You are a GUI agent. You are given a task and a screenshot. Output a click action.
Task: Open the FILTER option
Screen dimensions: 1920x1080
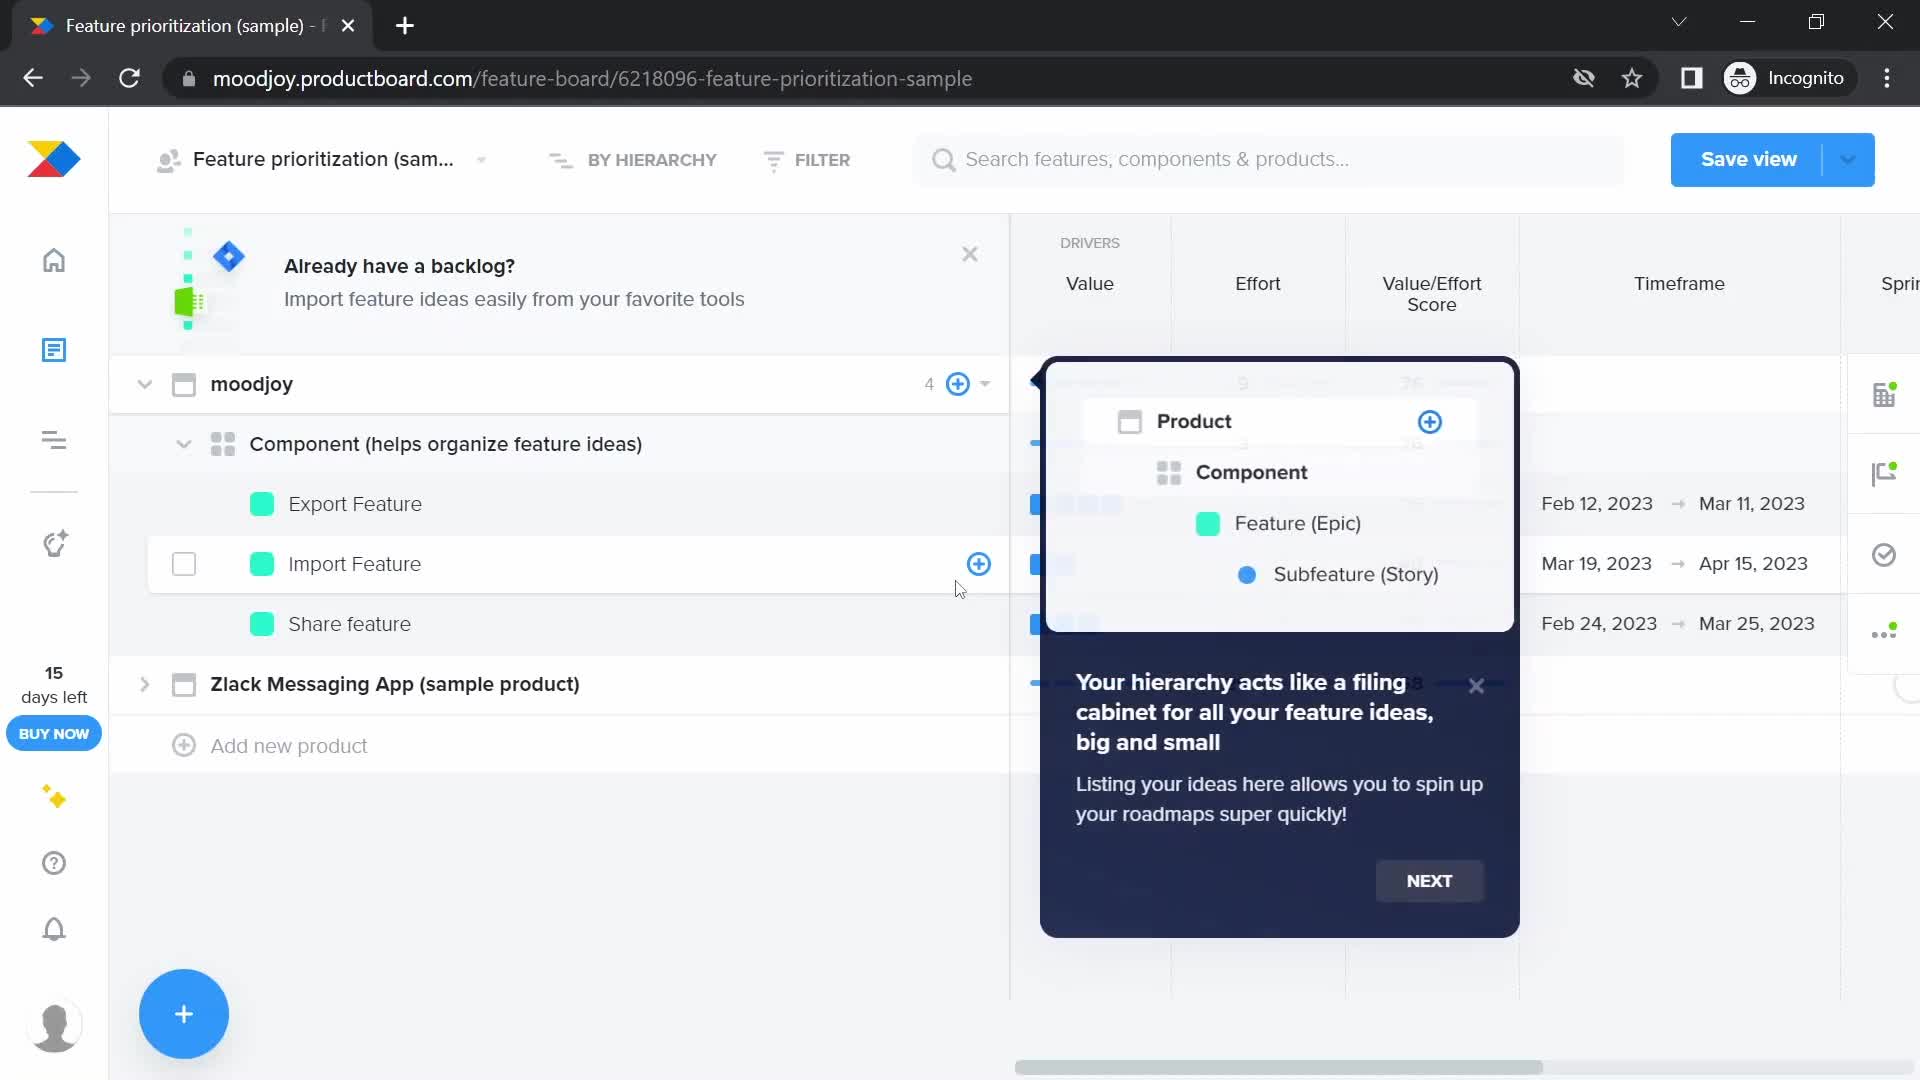(807, 160)
